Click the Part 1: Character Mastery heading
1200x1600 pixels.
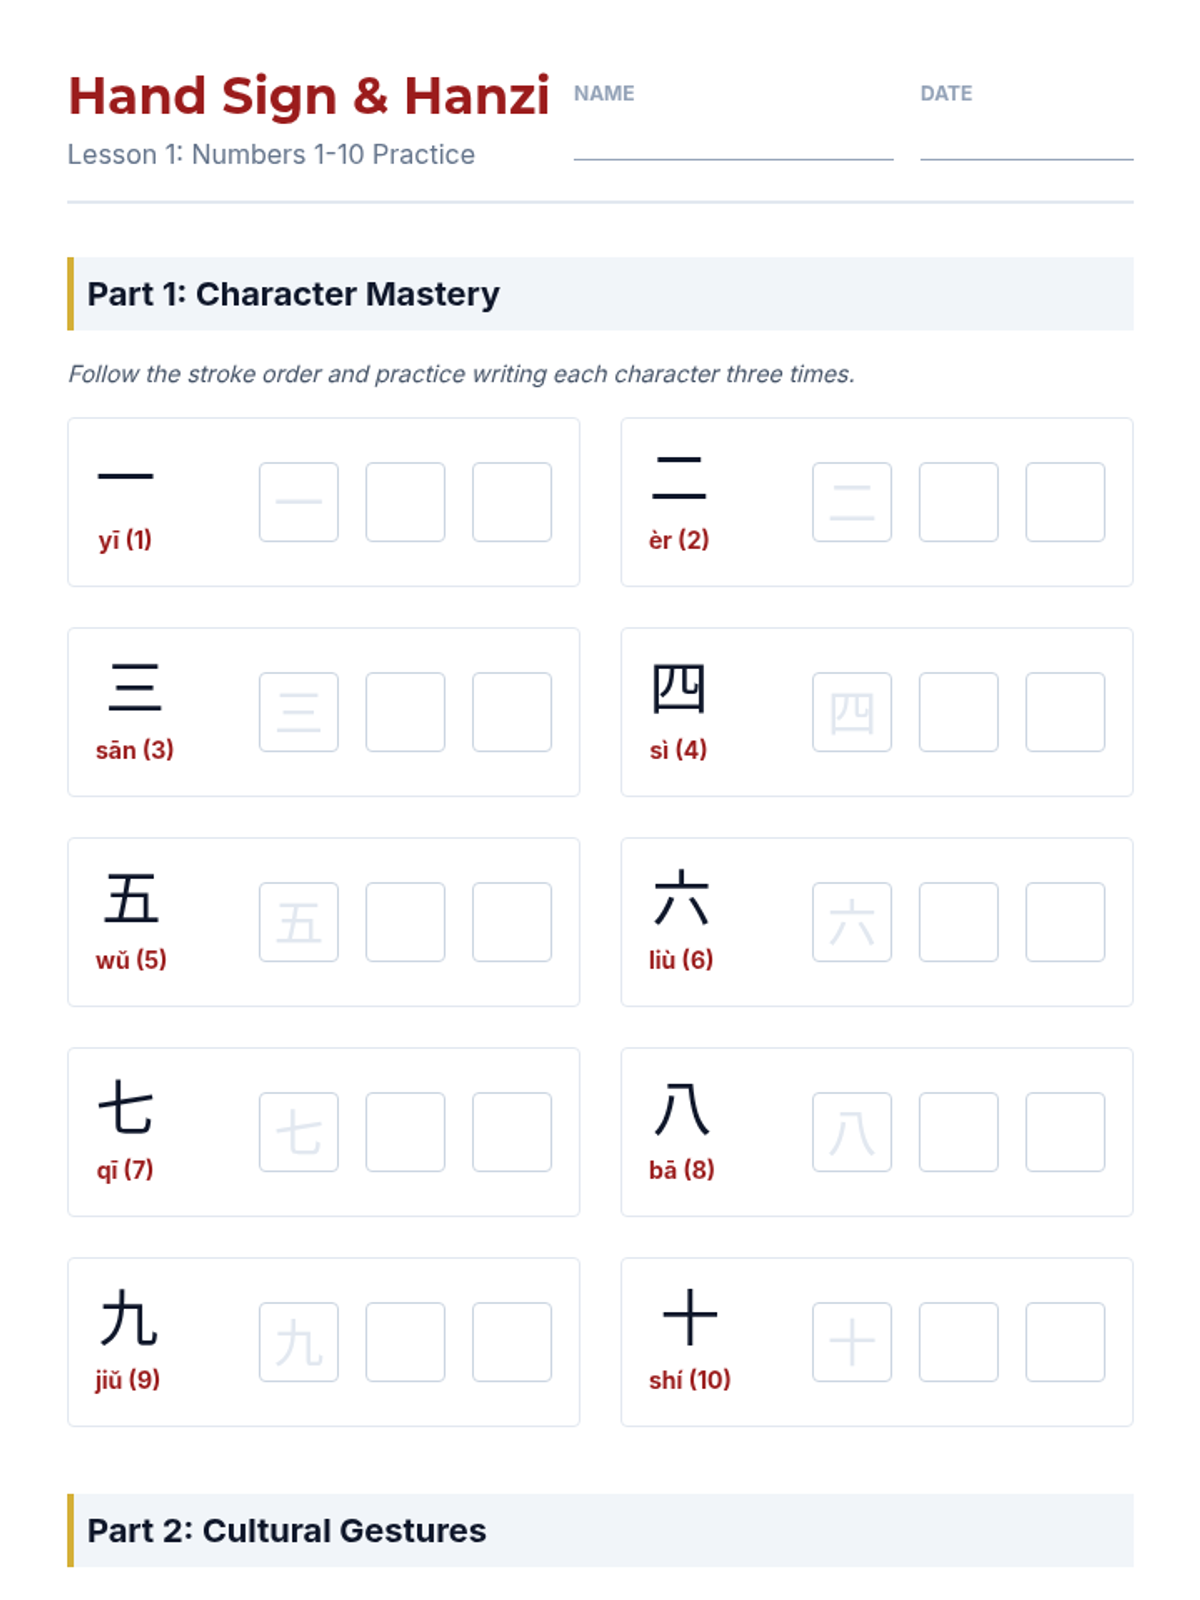coord(293,294)
